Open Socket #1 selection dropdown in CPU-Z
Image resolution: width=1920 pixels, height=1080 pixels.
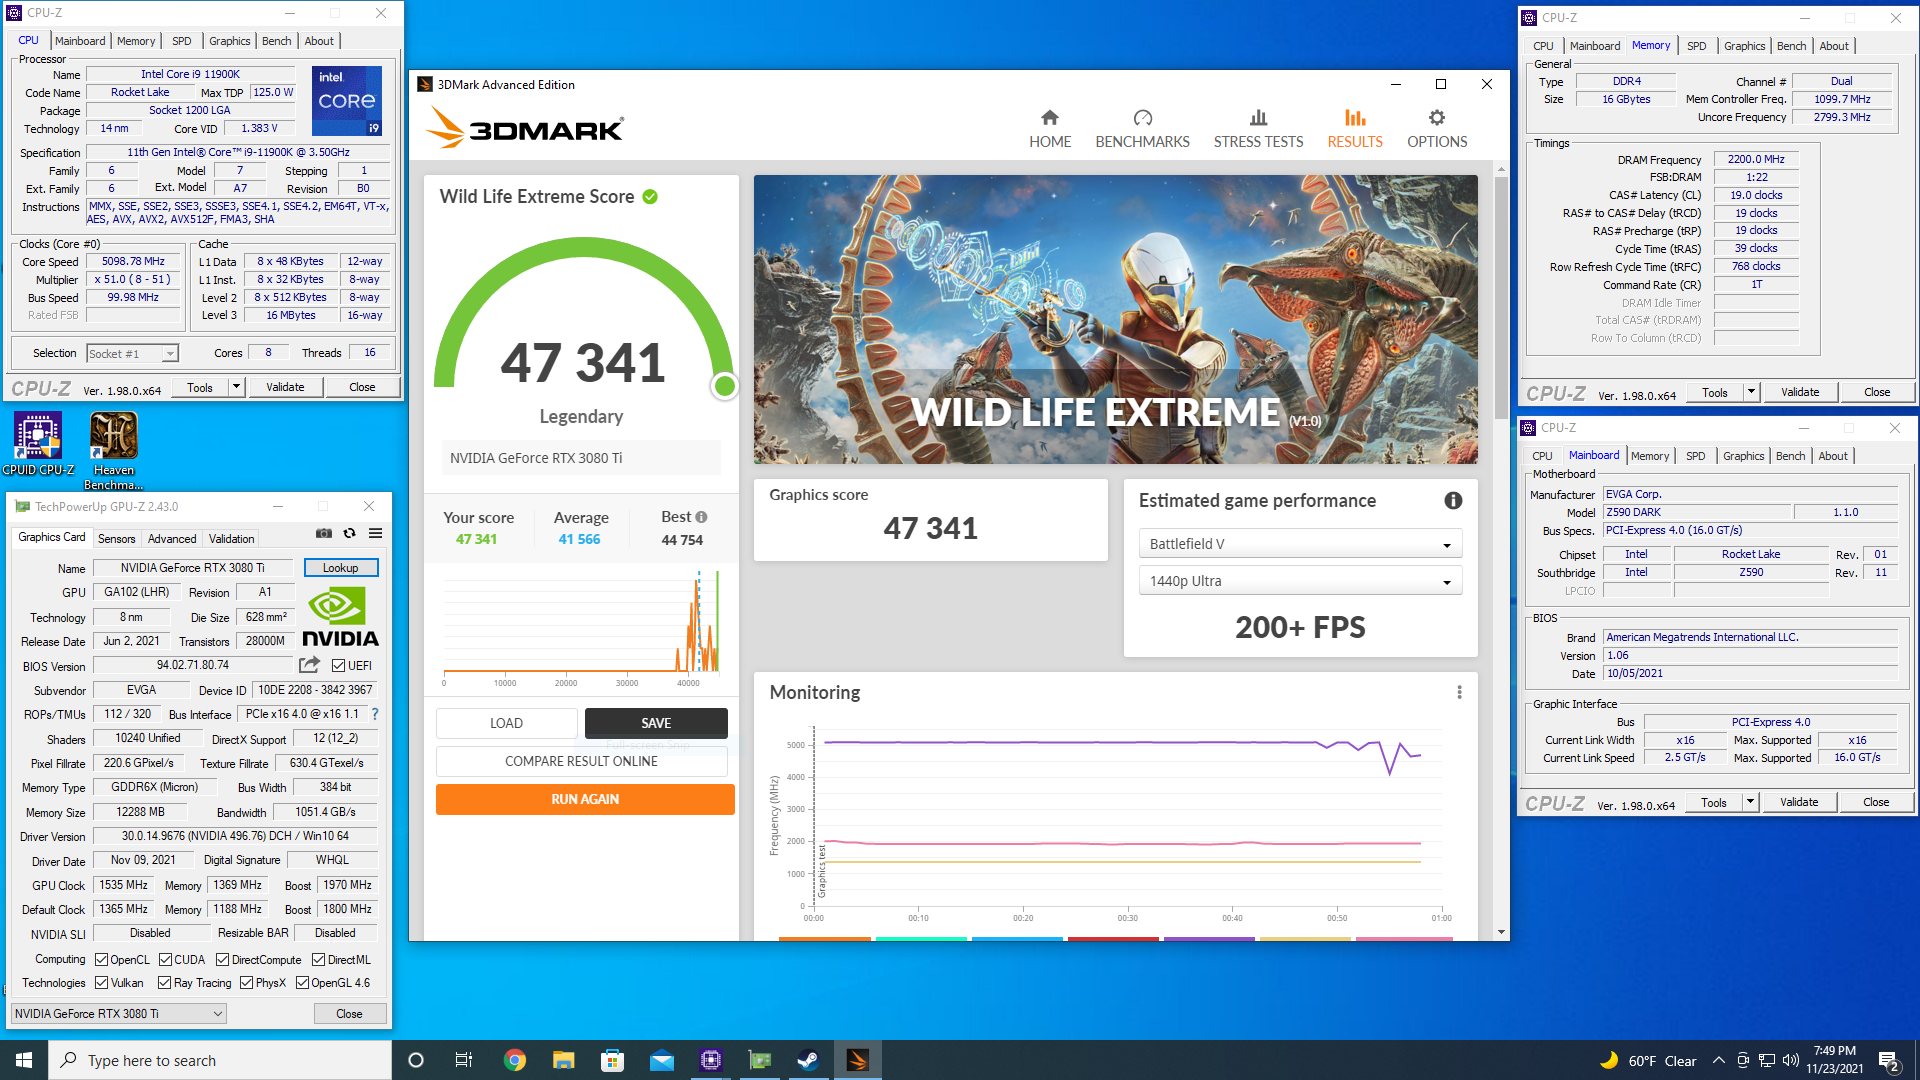(132, 353)
